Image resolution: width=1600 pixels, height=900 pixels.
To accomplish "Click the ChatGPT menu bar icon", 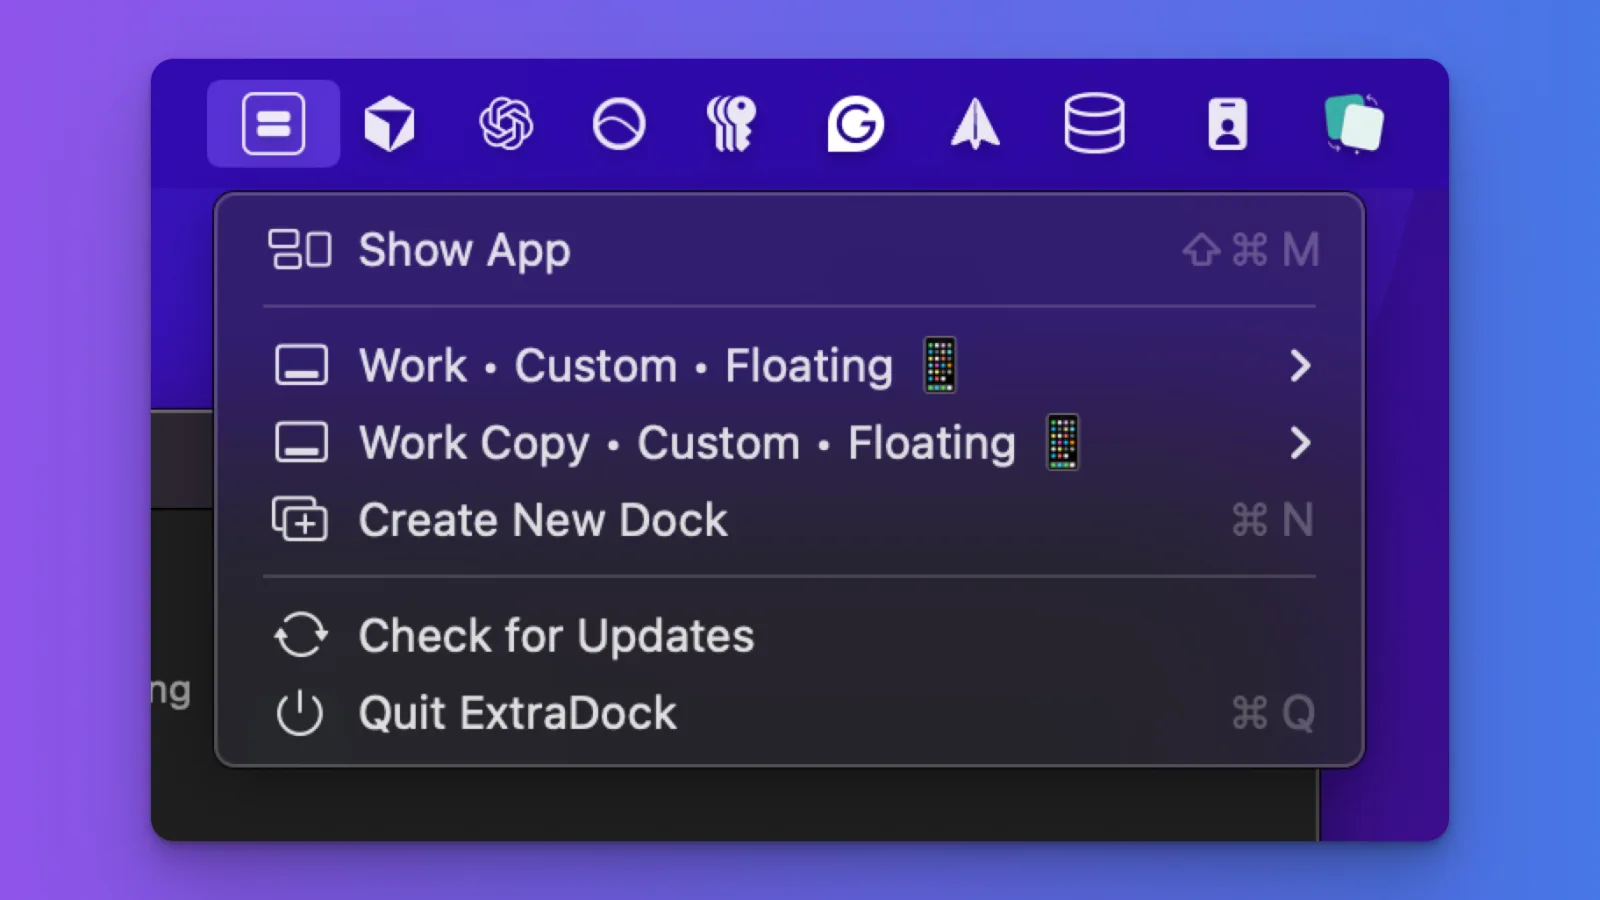I will (x=506, y=124).
